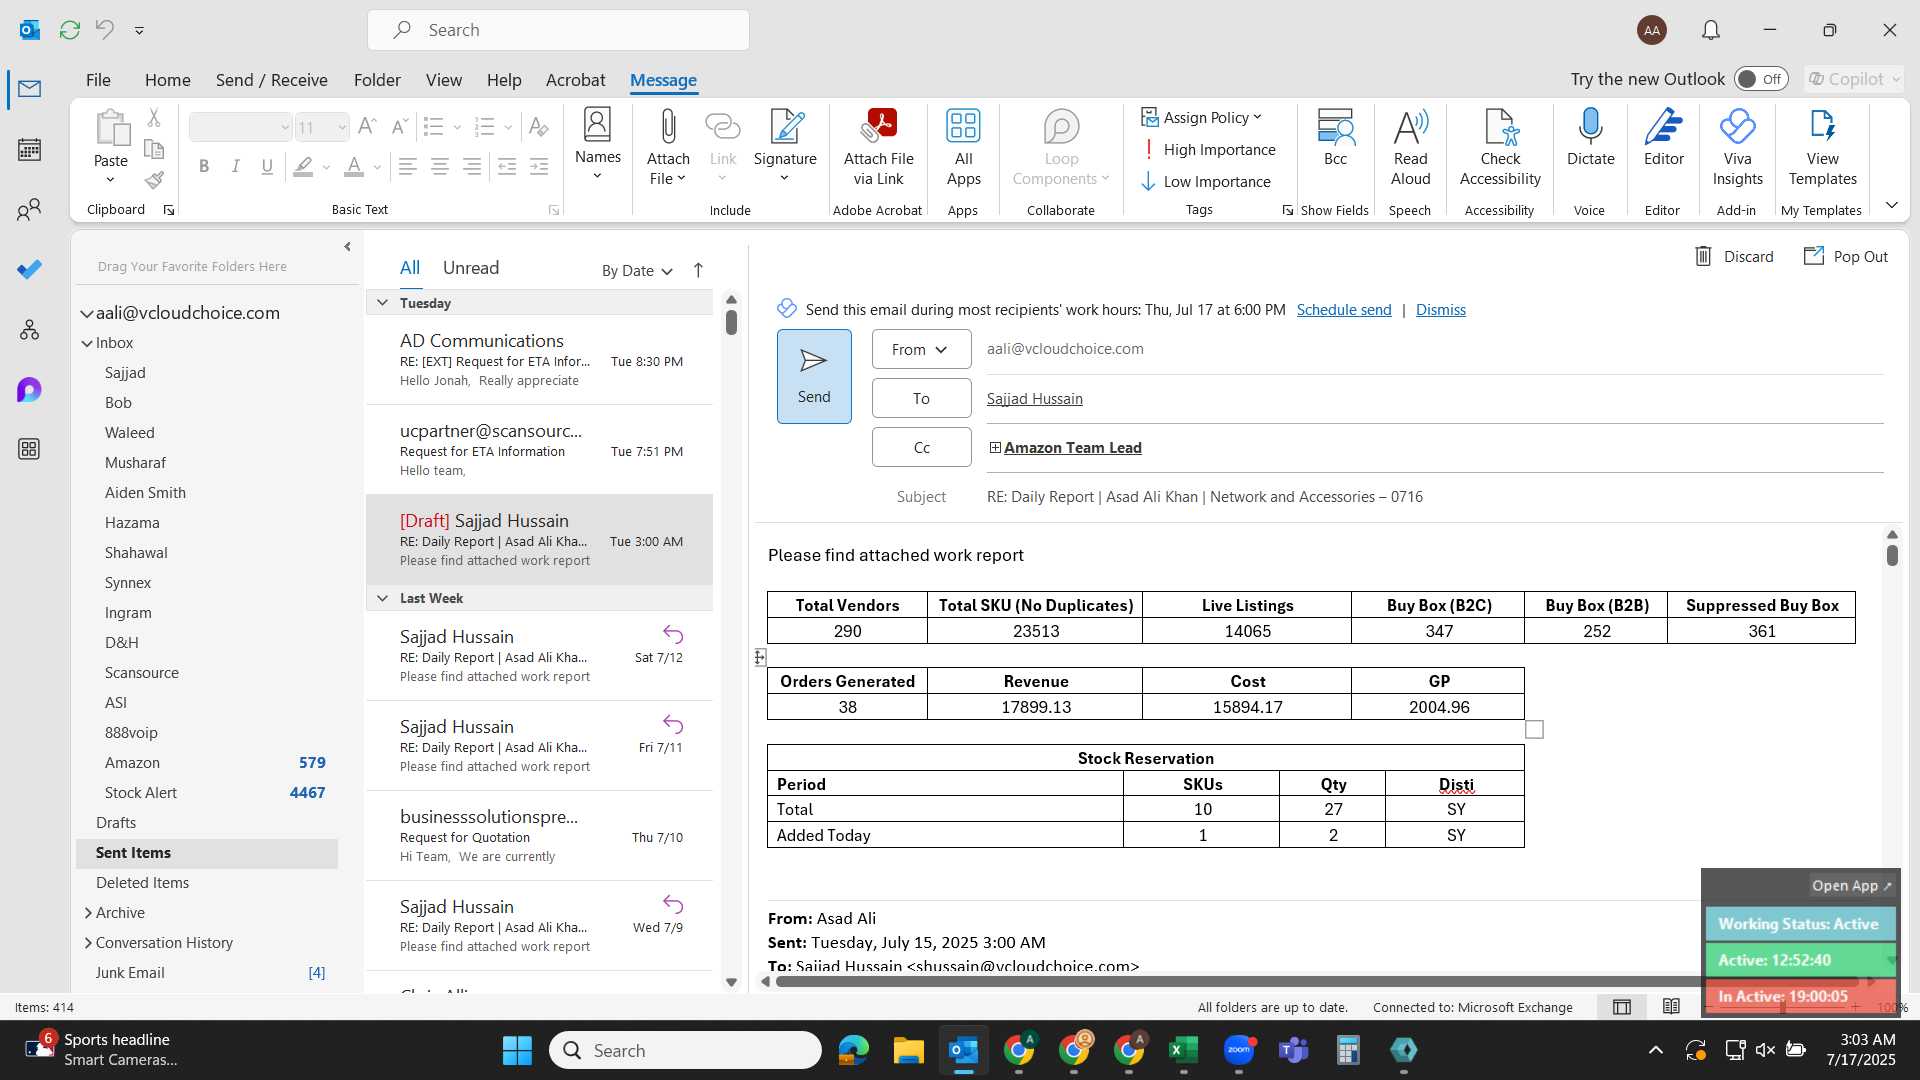1920x1080 pixels.
Task: Show Unread messages tab
Action: (x=471, y=268)
